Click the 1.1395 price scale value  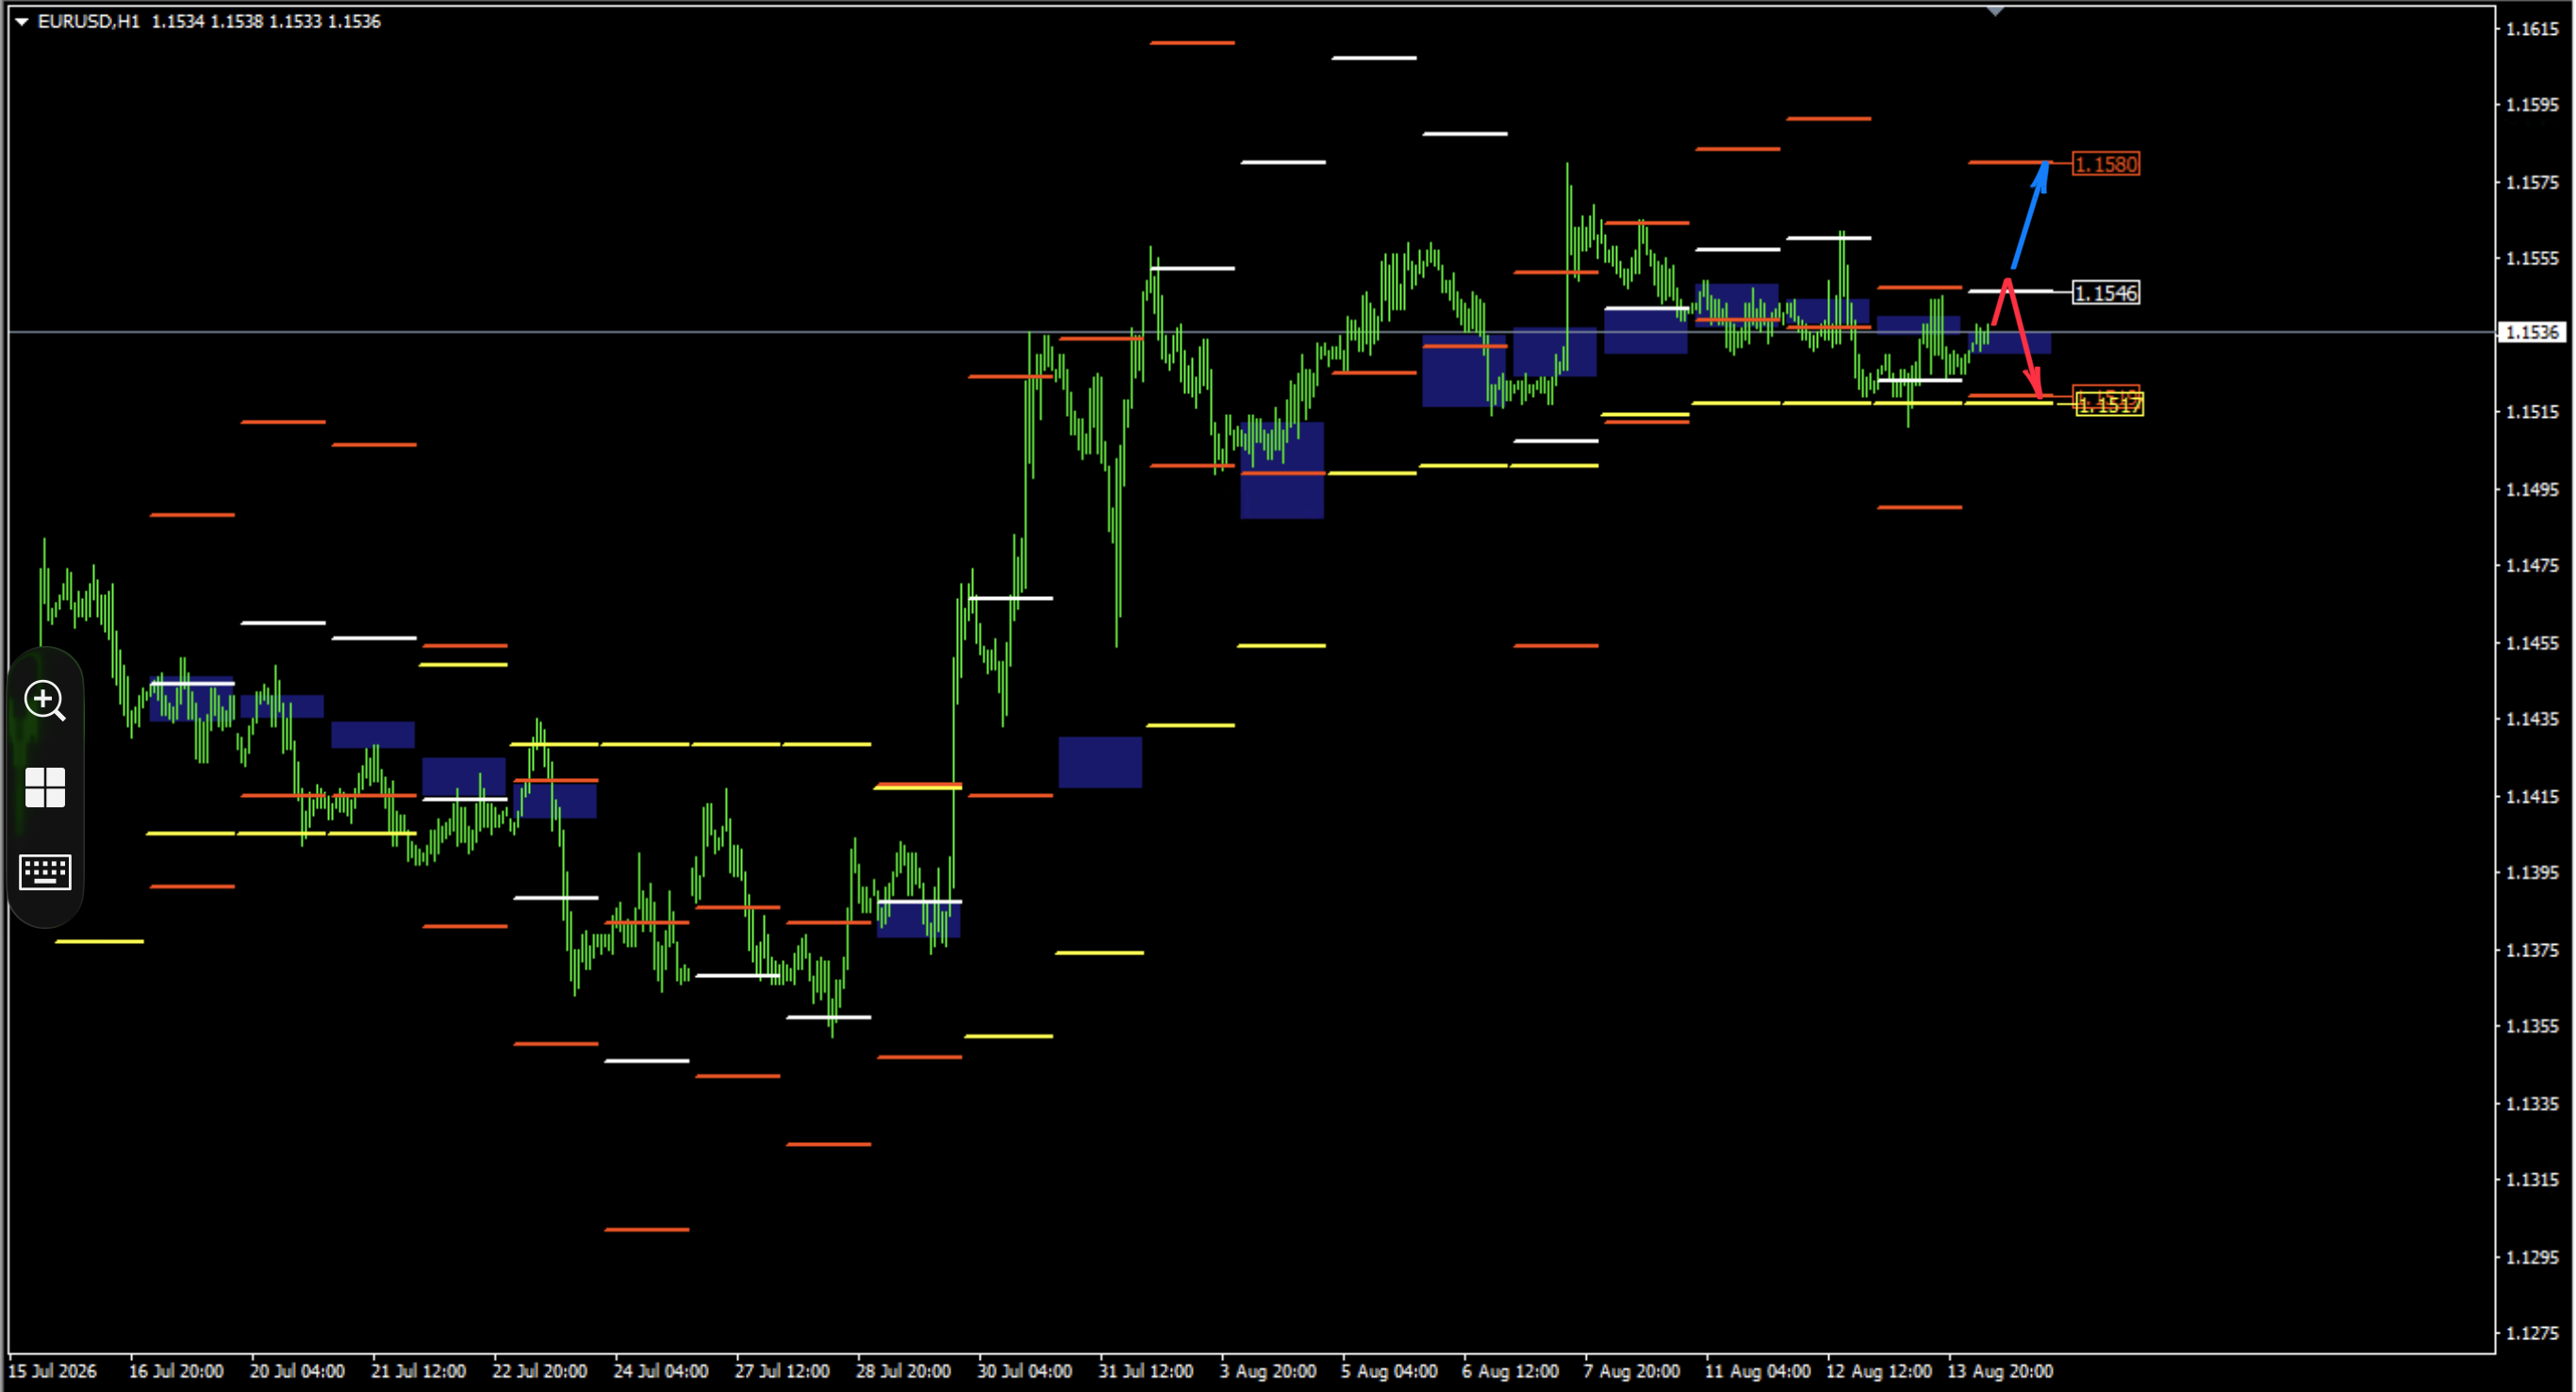(x=2532, y=873)
